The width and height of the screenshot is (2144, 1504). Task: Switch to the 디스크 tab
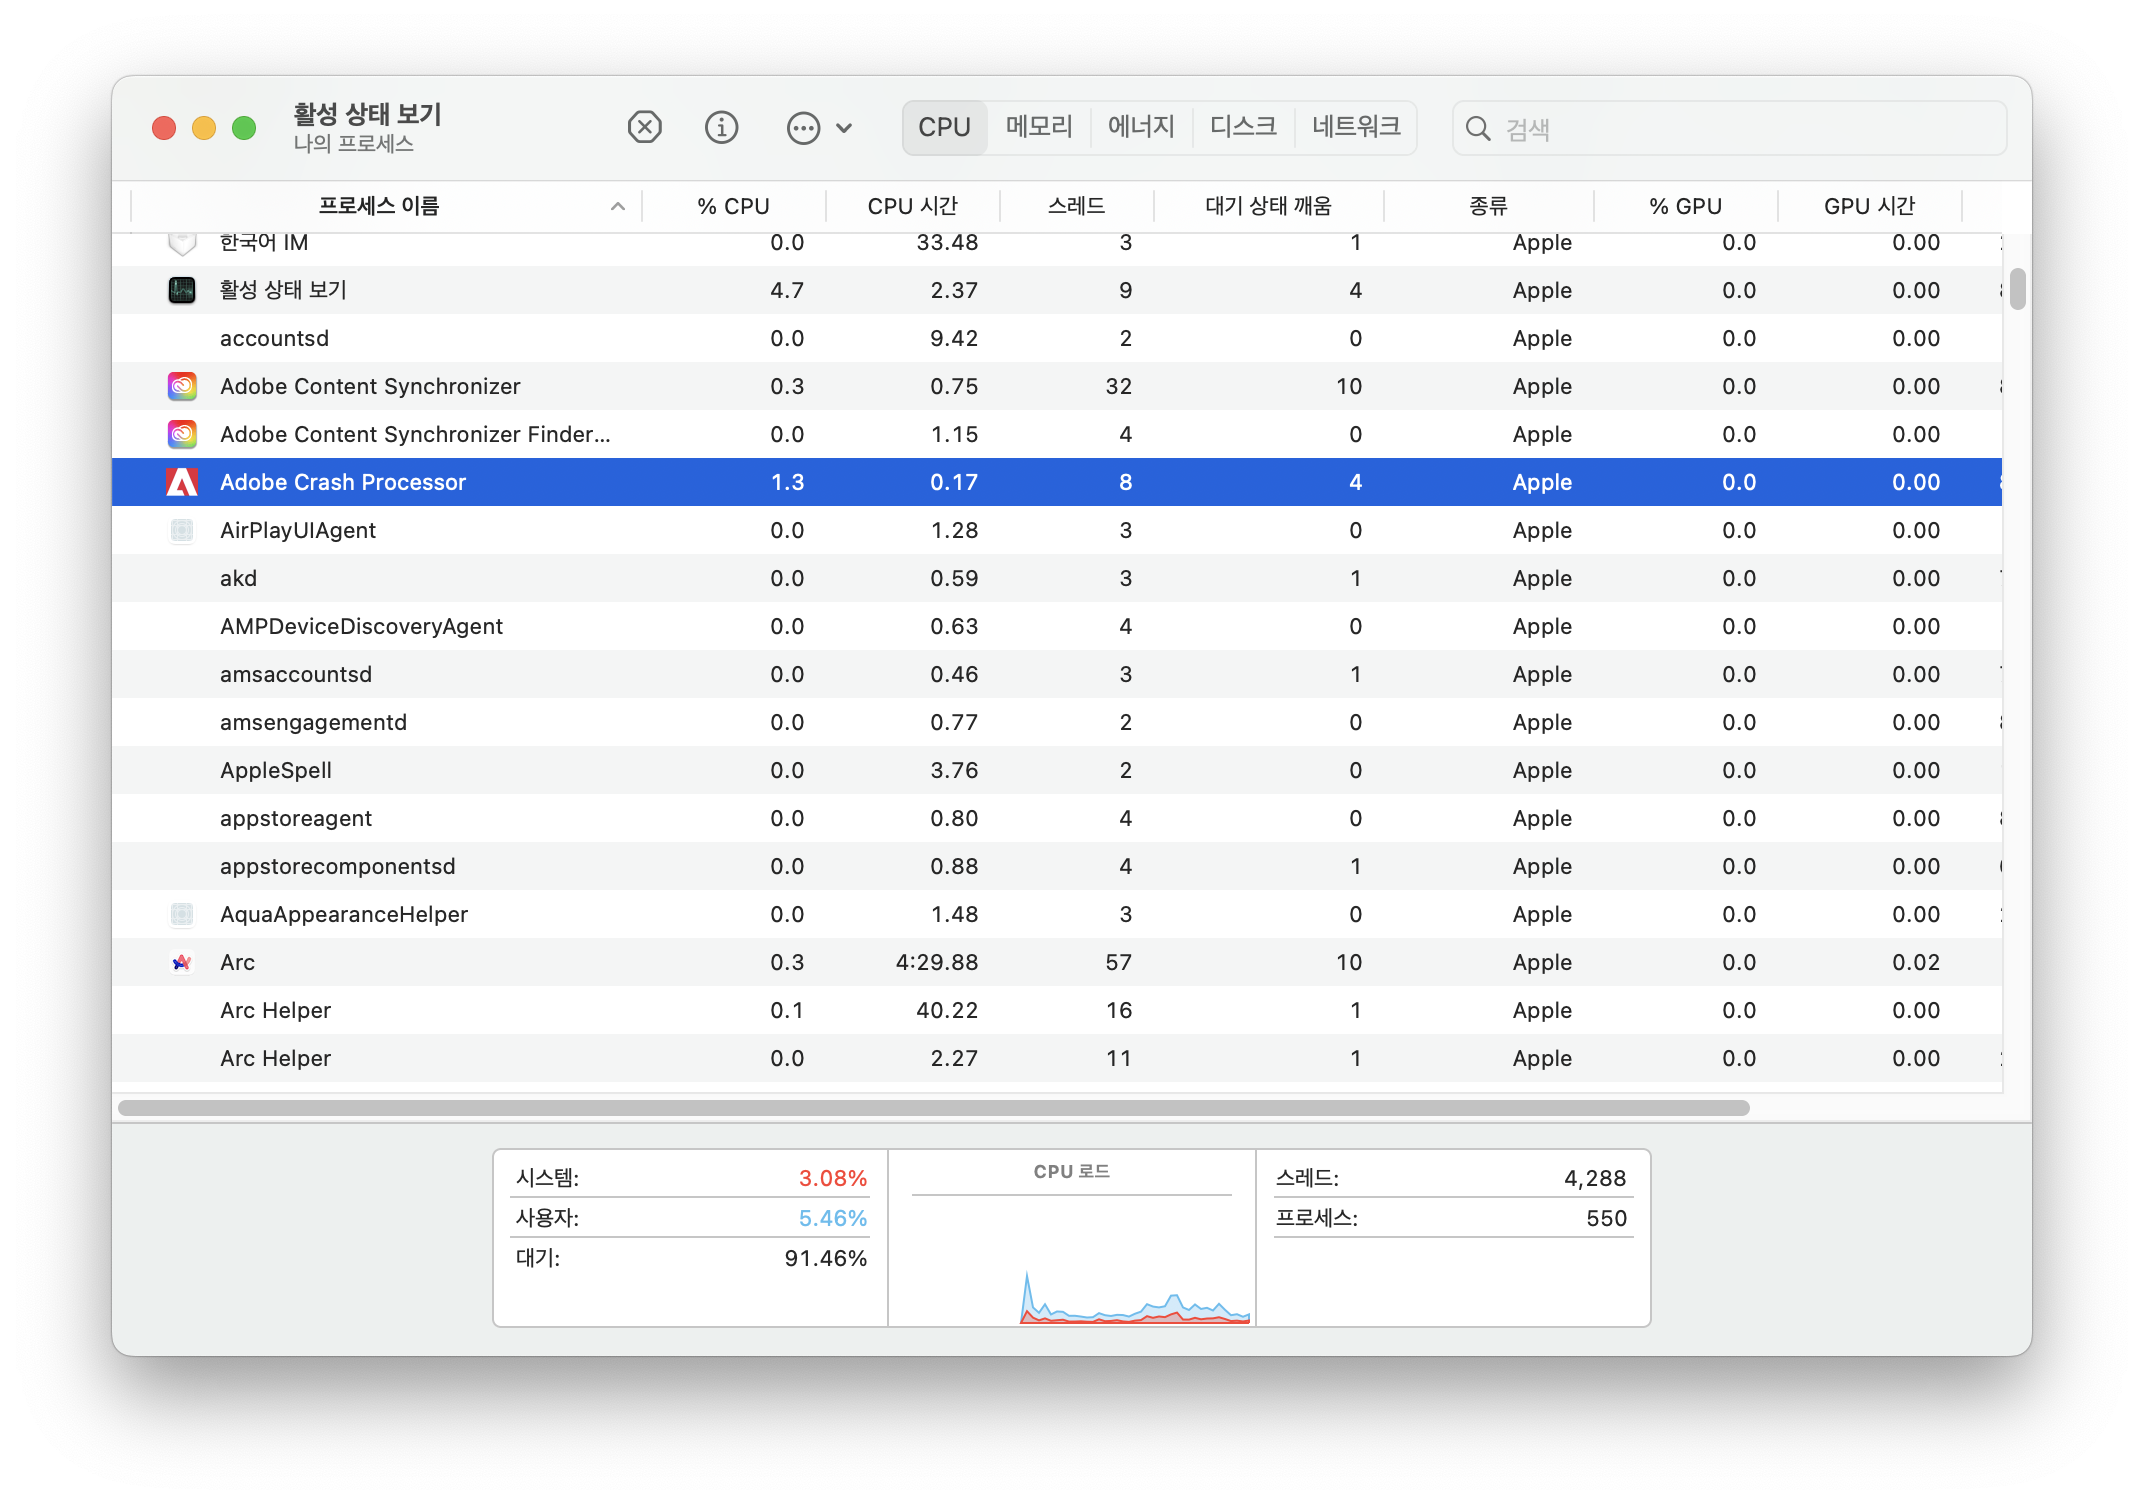(x=1243, y=127)
